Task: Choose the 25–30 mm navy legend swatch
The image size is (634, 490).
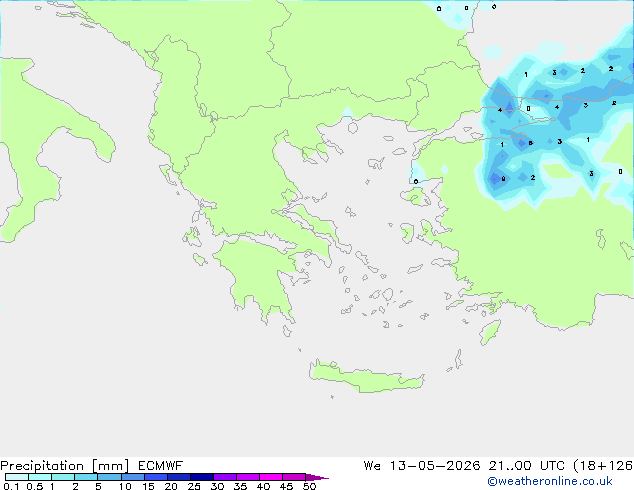Action: click(x=202, y=477)
